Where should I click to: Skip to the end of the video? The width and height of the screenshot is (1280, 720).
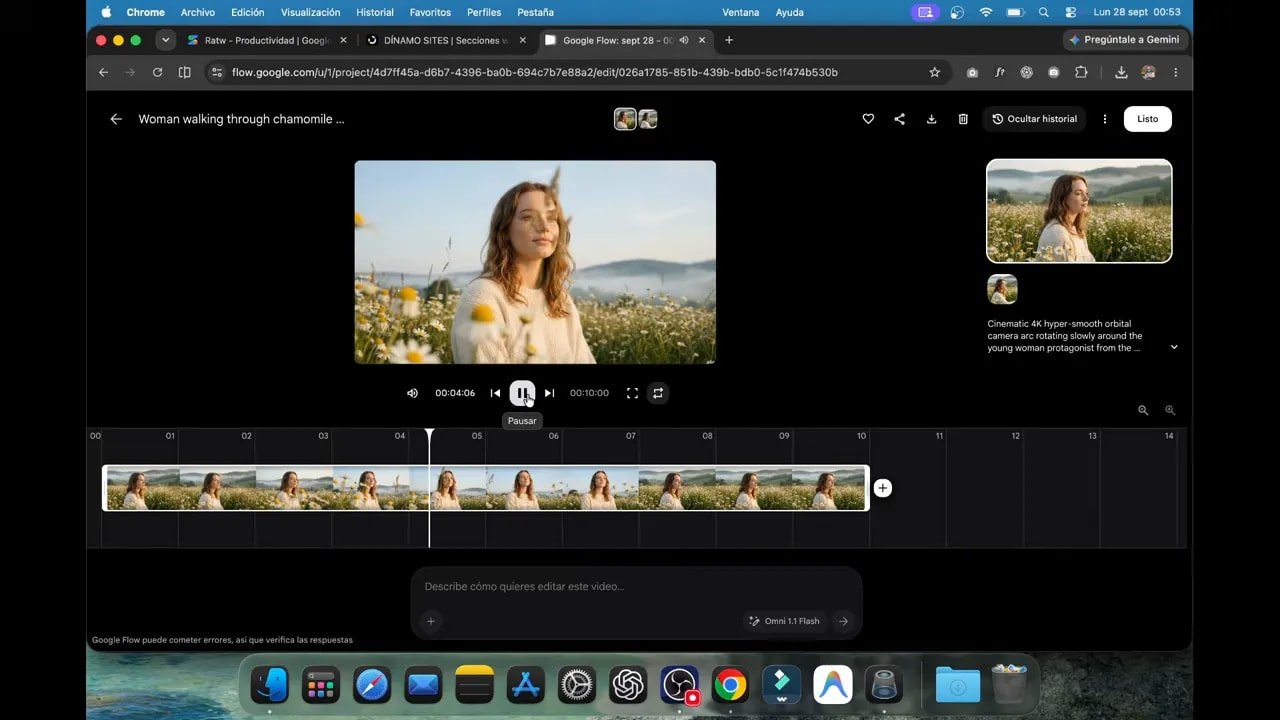pos(549,393)
